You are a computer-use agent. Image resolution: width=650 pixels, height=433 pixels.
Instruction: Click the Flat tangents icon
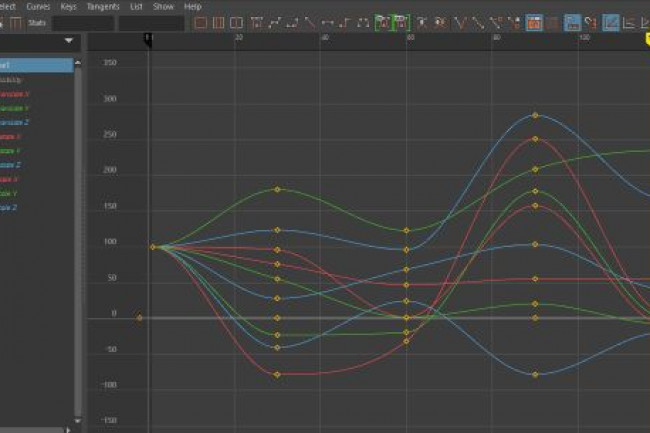tap(327, 22)
